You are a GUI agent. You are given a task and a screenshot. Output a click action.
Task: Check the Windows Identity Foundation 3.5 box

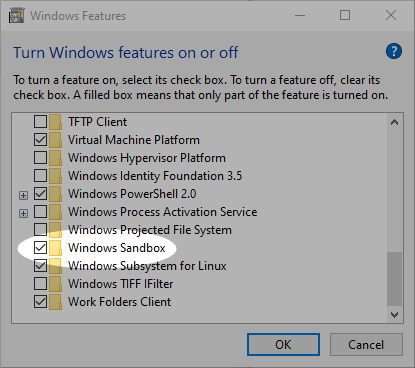pos(40,176)
